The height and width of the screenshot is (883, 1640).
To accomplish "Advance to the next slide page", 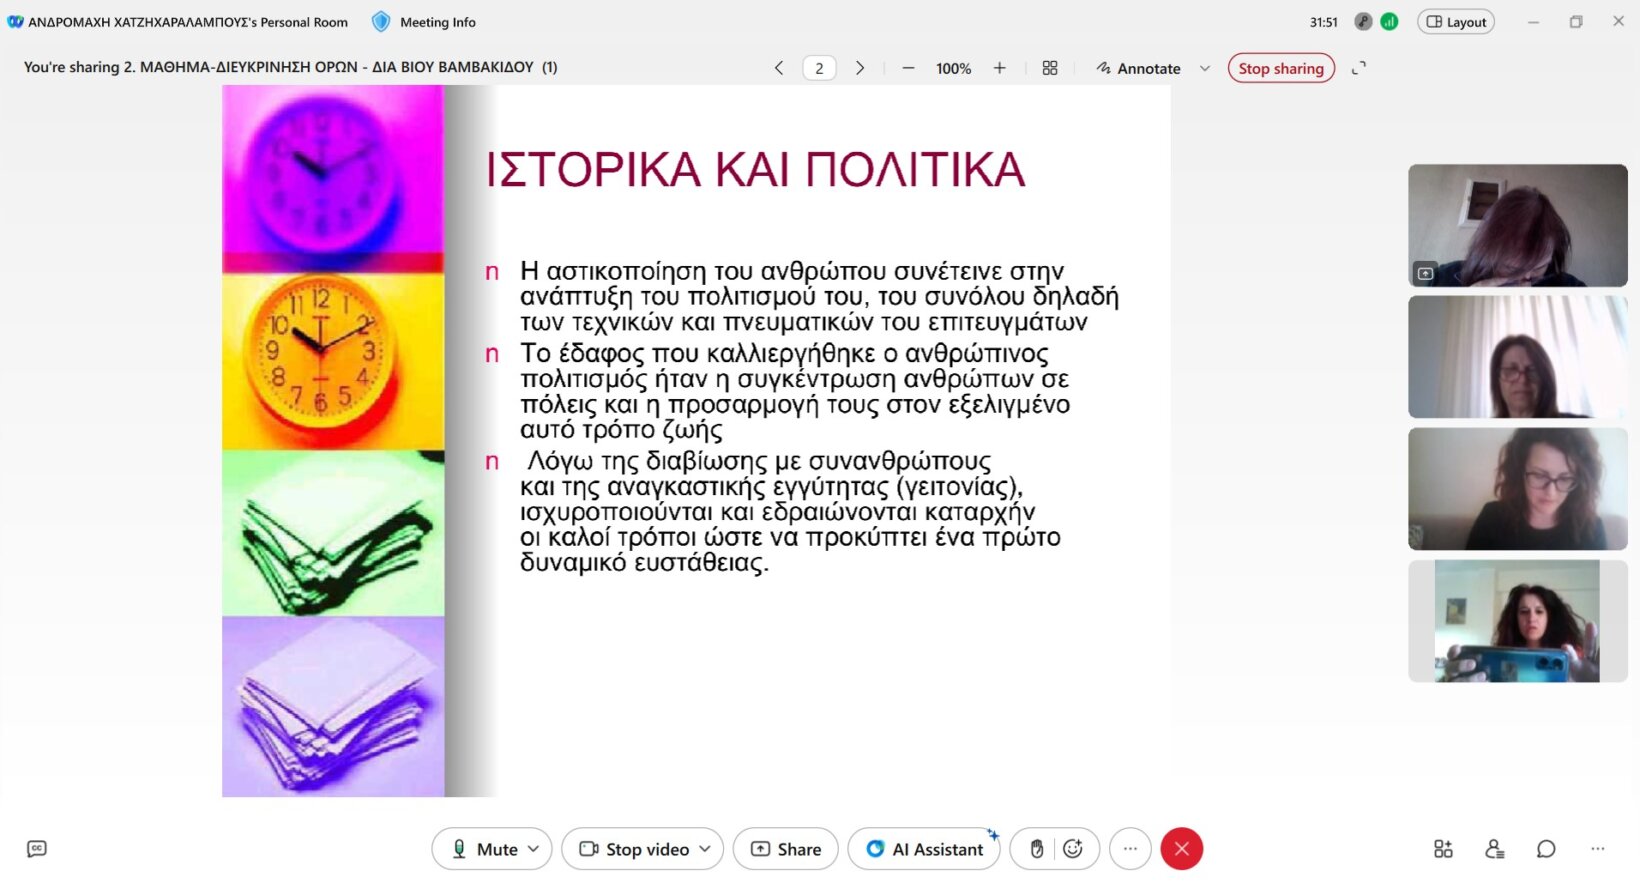I will (x=860, y=68).
